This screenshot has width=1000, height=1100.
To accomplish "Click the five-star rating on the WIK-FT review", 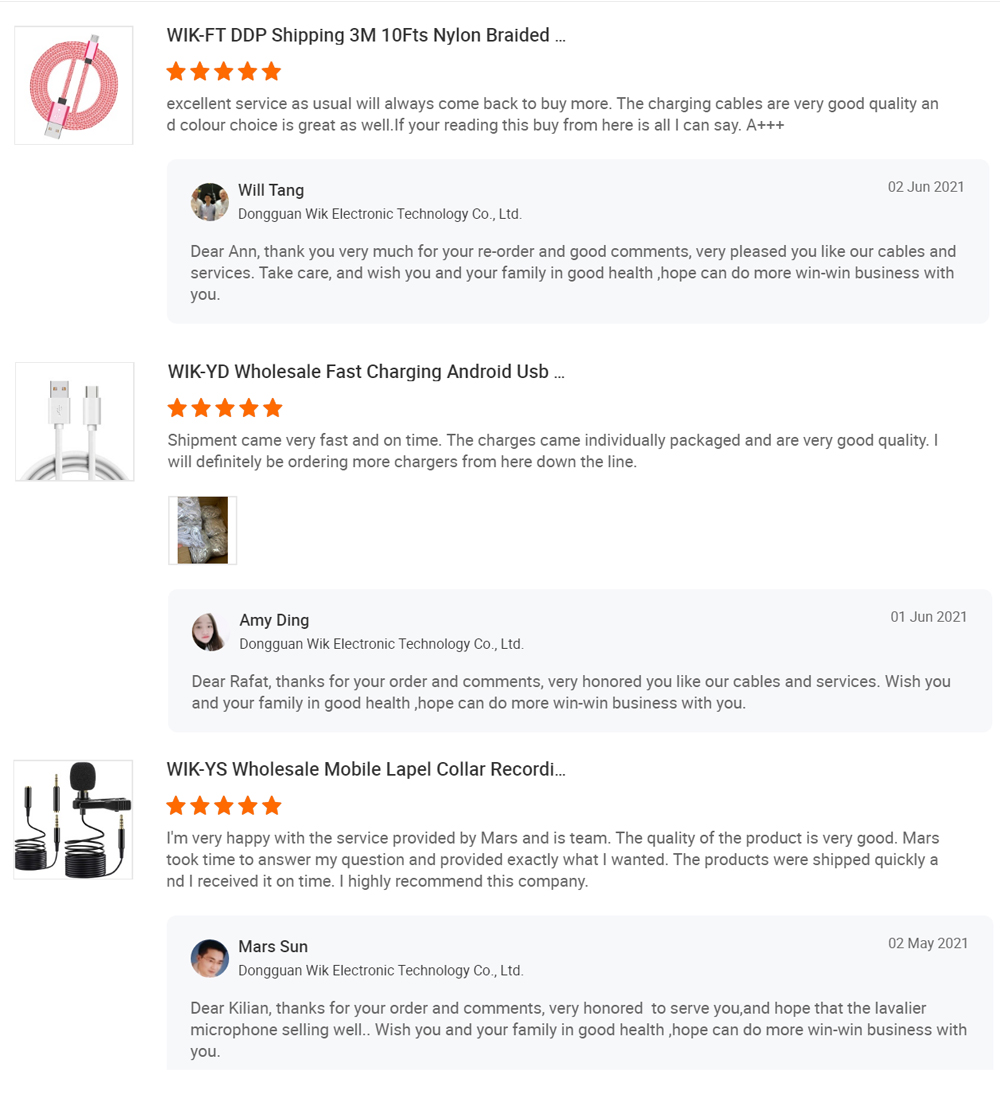I will tap(224, 72).
